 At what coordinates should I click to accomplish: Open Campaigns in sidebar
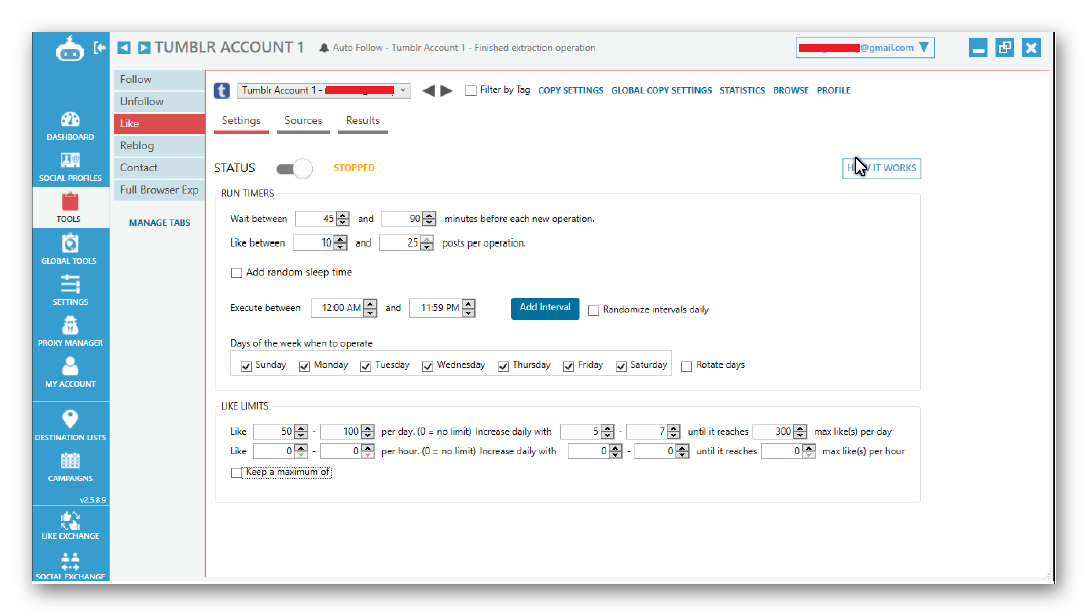(x=70, y=467)
